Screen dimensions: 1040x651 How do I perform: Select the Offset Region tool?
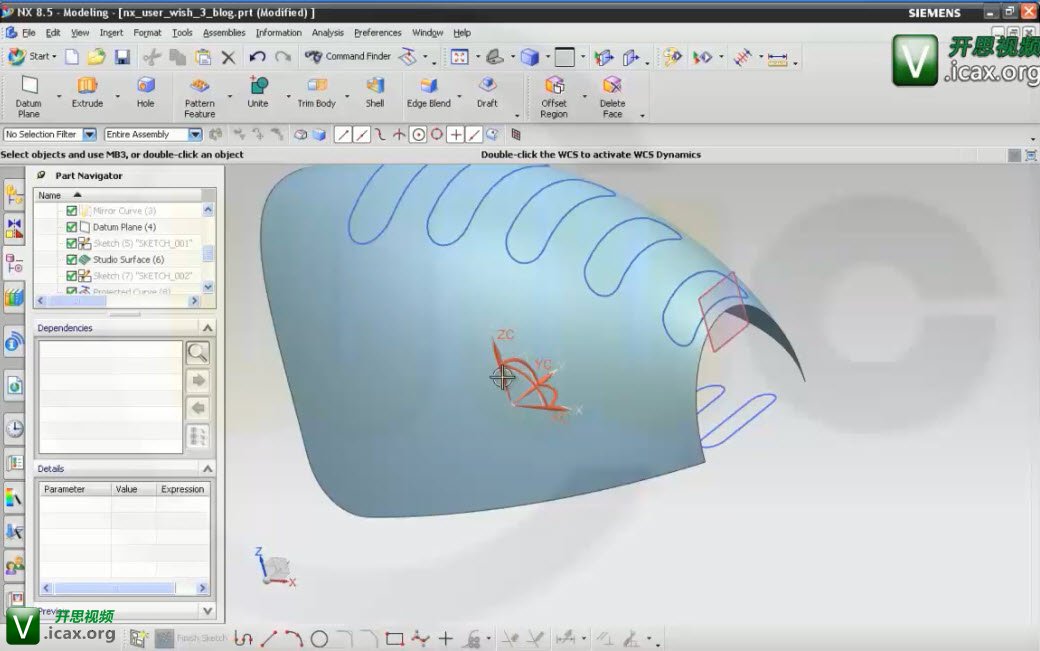[x=554, y=88]
